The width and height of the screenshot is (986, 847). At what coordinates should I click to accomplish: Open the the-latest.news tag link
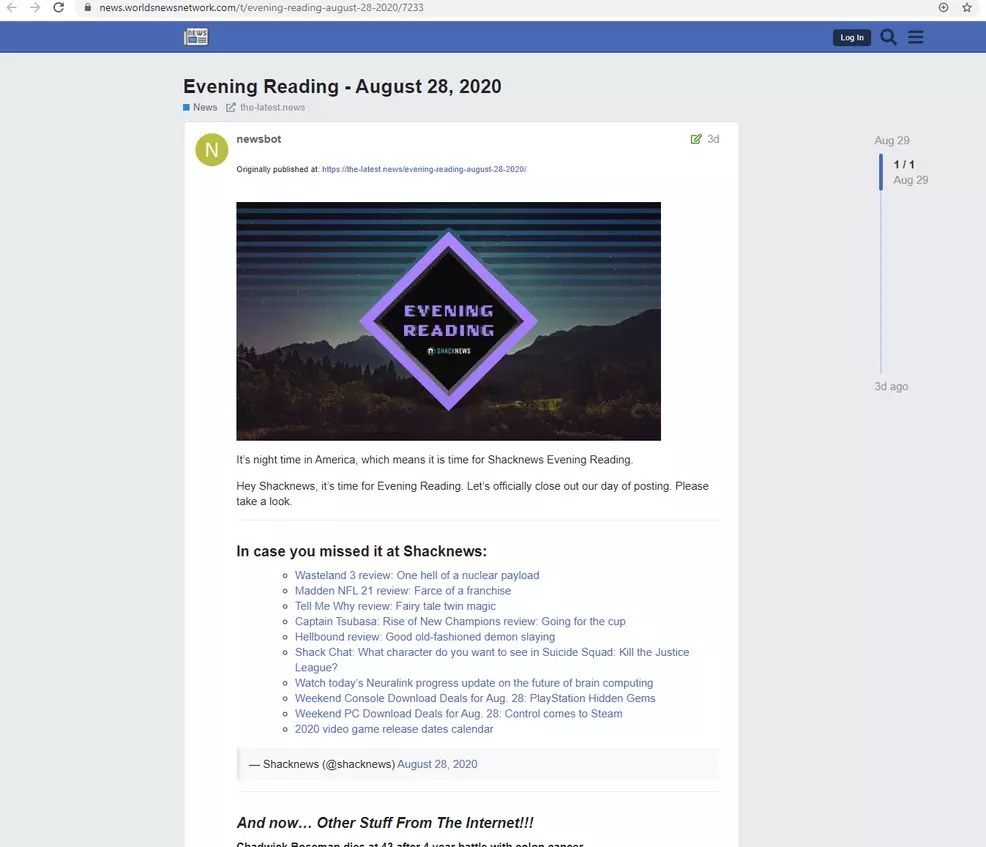(271, 107)
